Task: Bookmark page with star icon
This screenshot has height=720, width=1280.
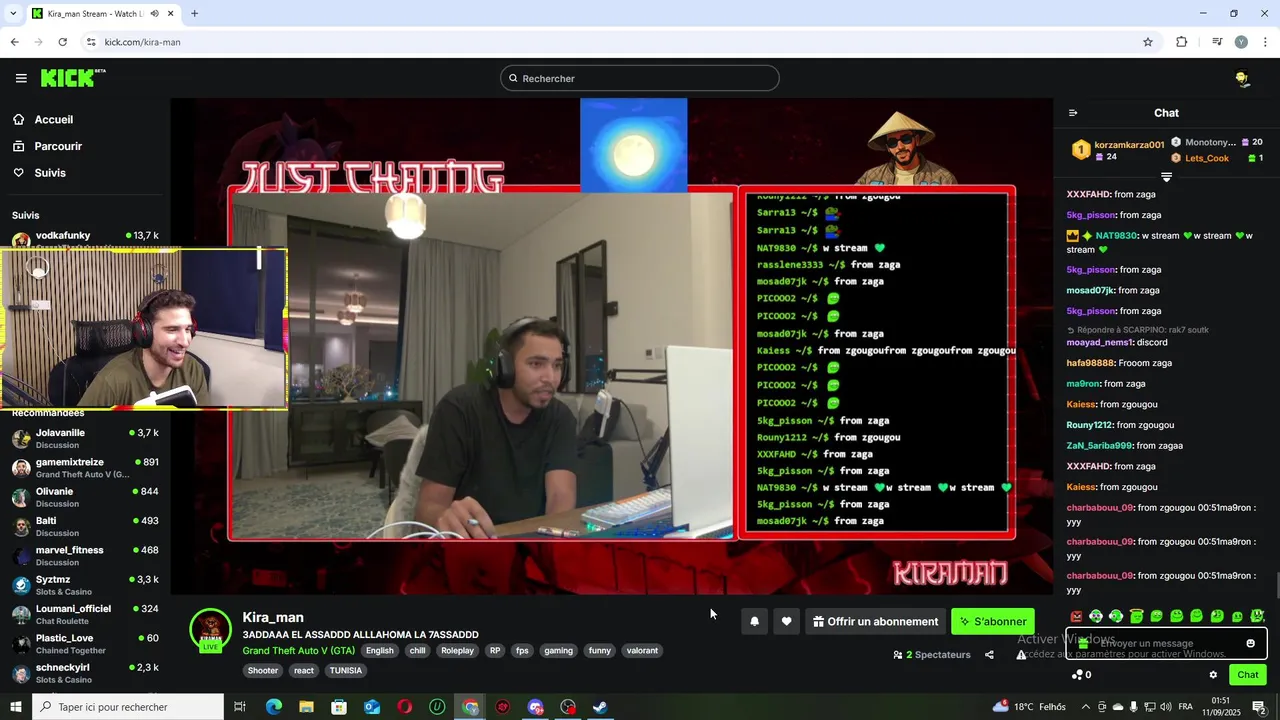Action: (x=1148, y=42)
